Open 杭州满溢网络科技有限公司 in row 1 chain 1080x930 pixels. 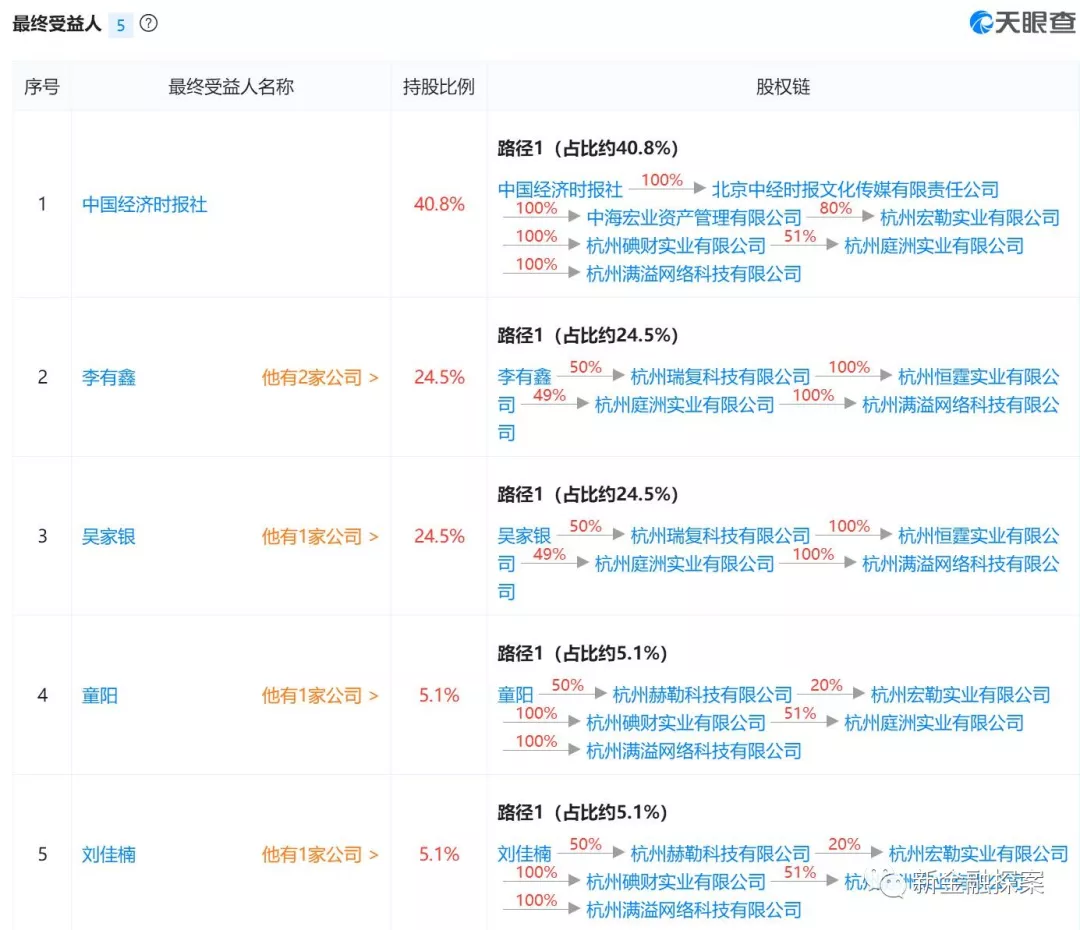694,274
